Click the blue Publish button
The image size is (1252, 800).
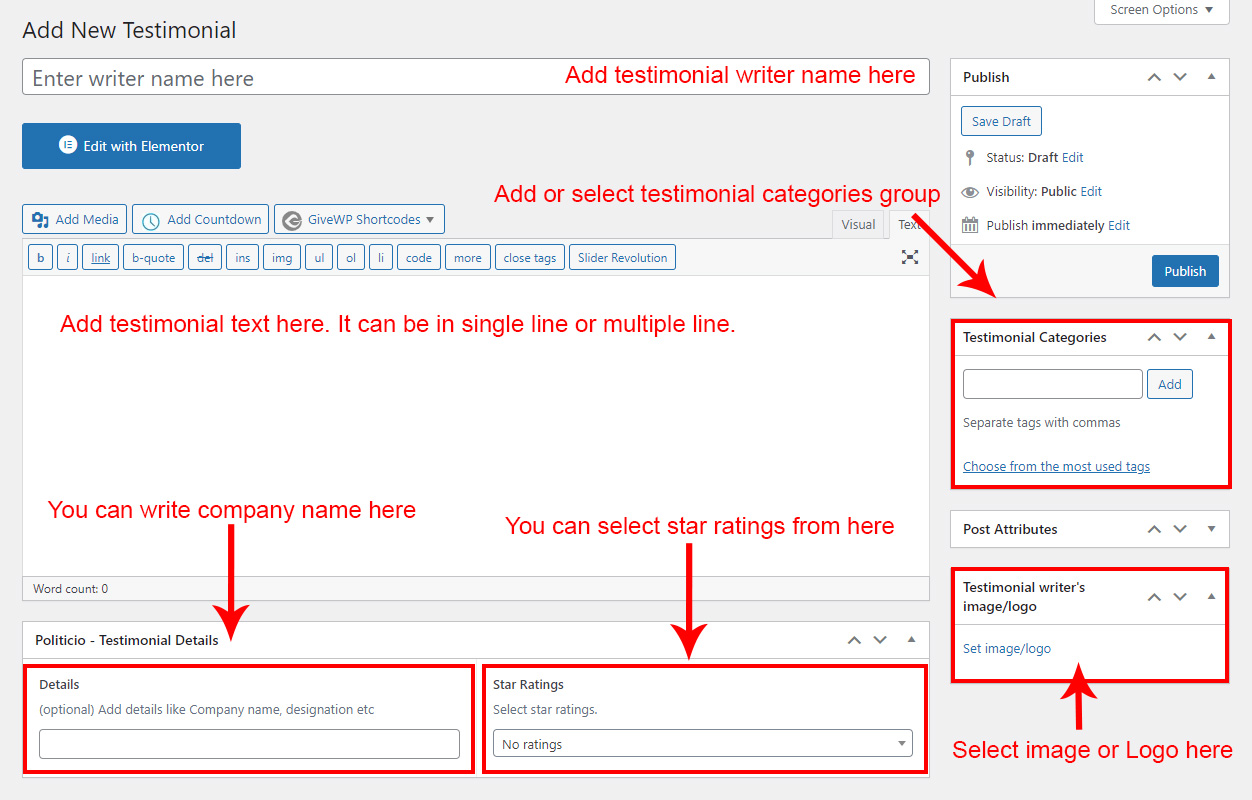(1185, 271)
